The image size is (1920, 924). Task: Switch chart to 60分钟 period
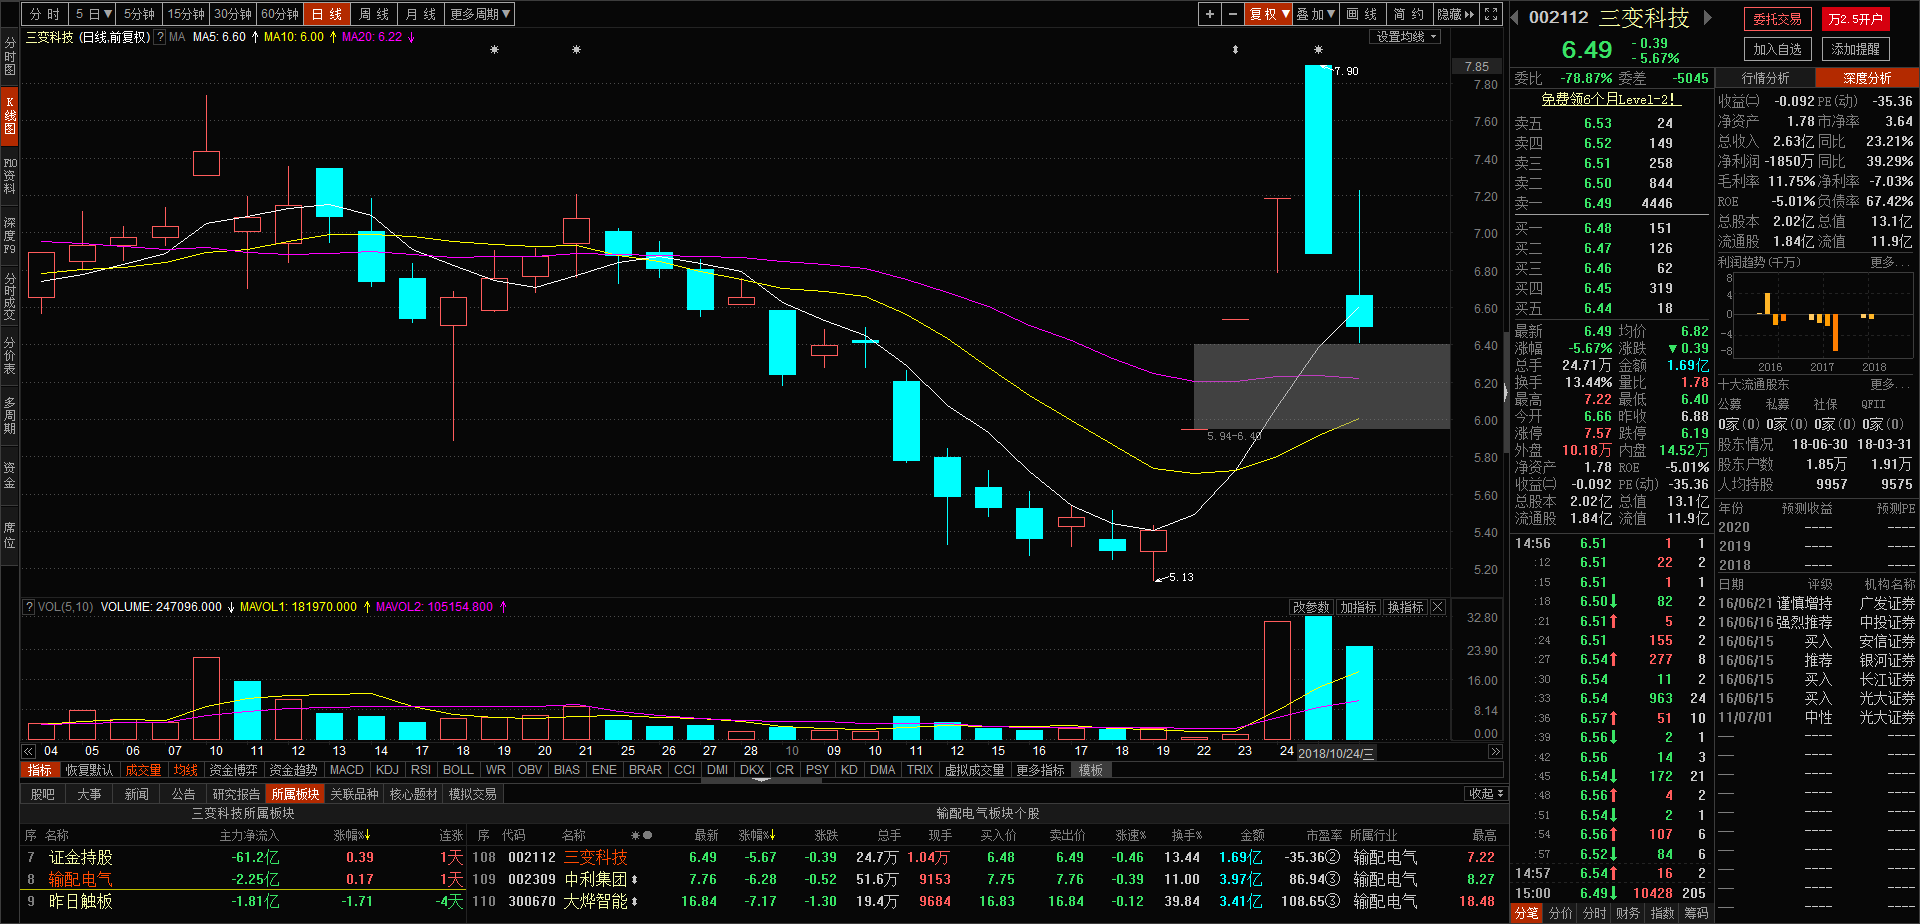(280, 14)
